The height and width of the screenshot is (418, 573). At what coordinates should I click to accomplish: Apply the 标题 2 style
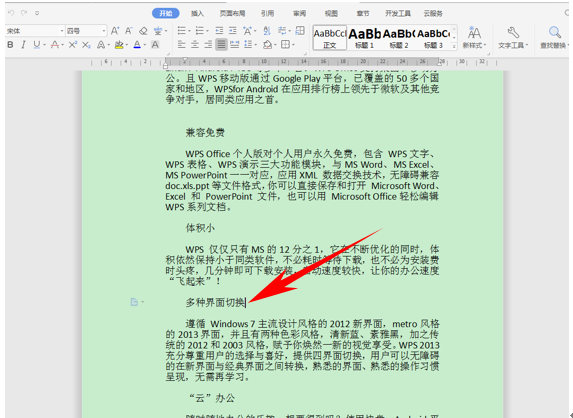point(399,38)
